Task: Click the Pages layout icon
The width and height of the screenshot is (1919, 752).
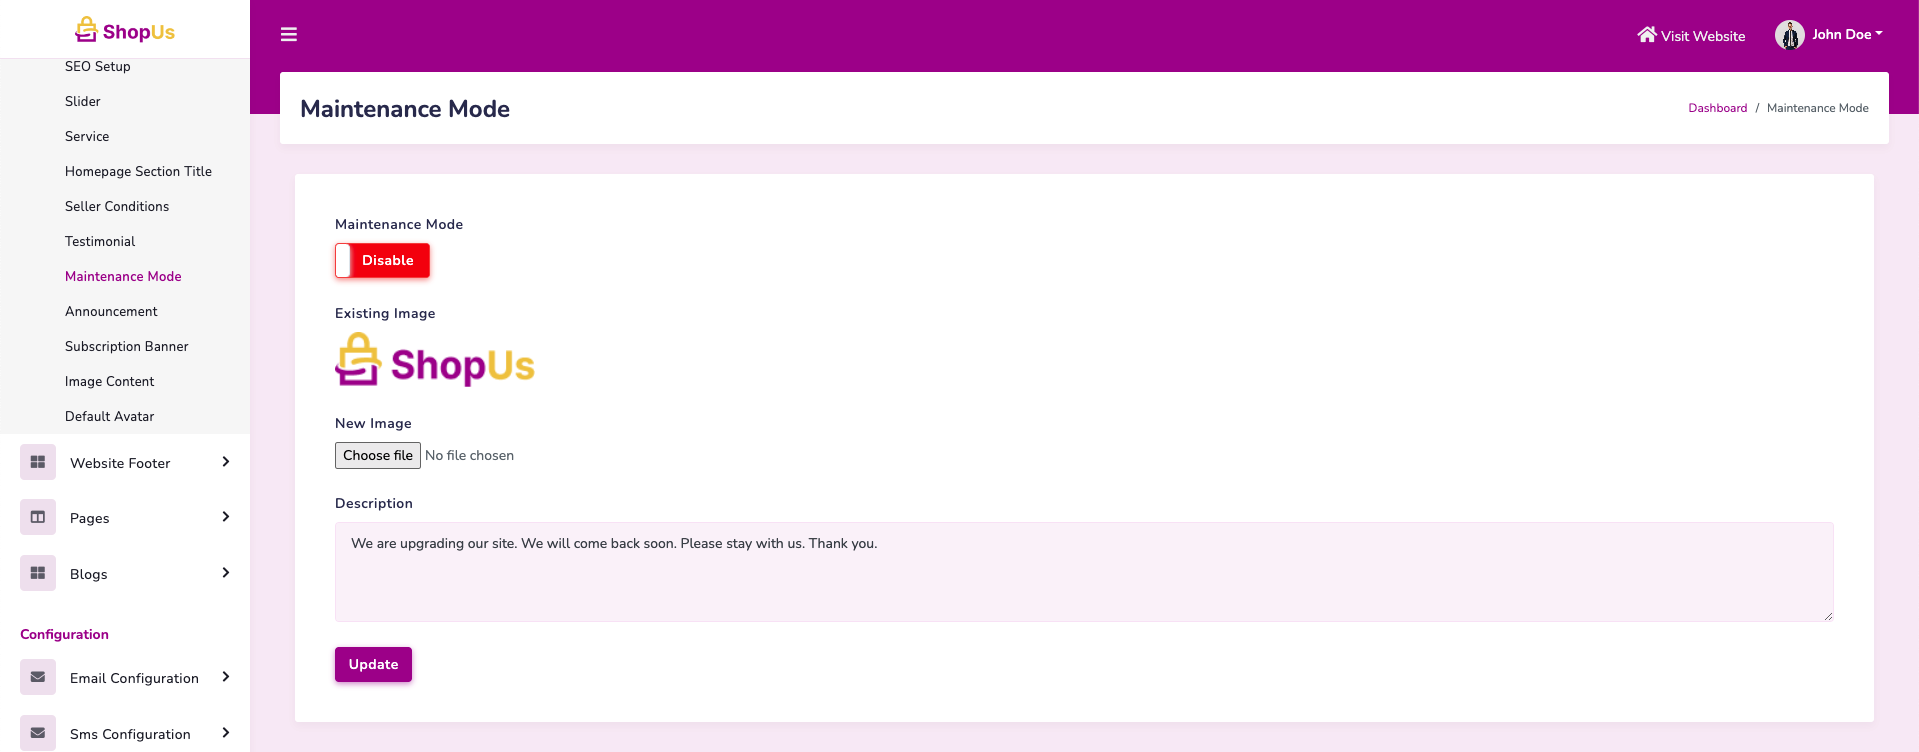Action: pos(38,517)
